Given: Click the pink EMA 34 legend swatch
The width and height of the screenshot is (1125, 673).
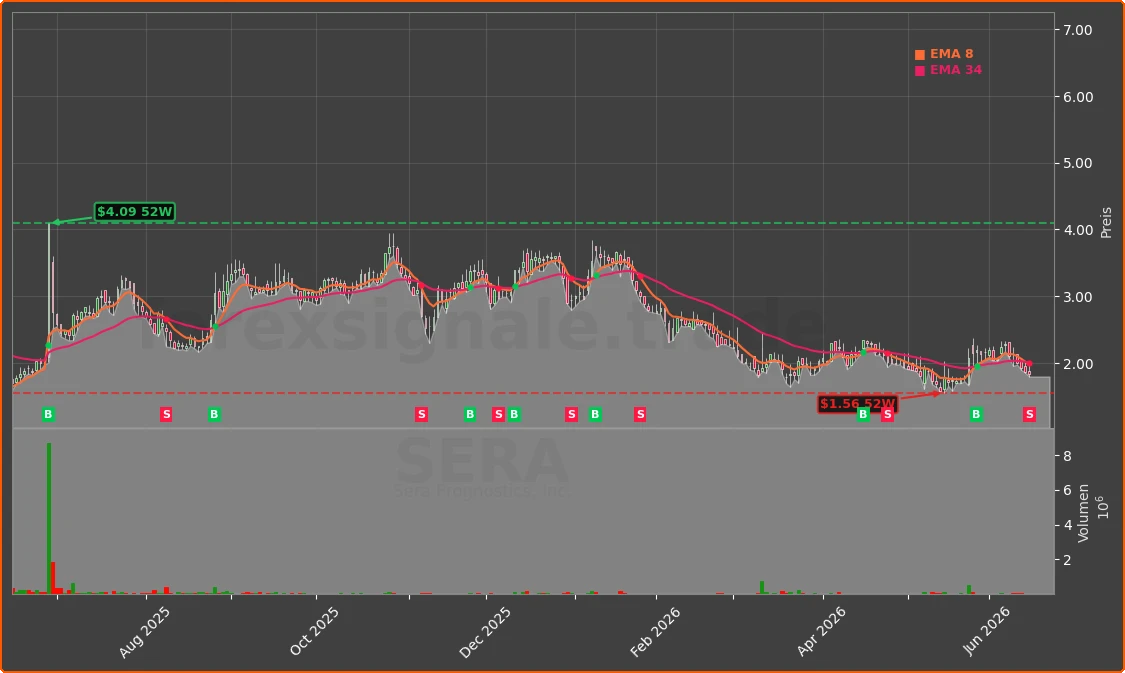Looking at the screenshot, I should pyautogui.click(x=920, y=70).
